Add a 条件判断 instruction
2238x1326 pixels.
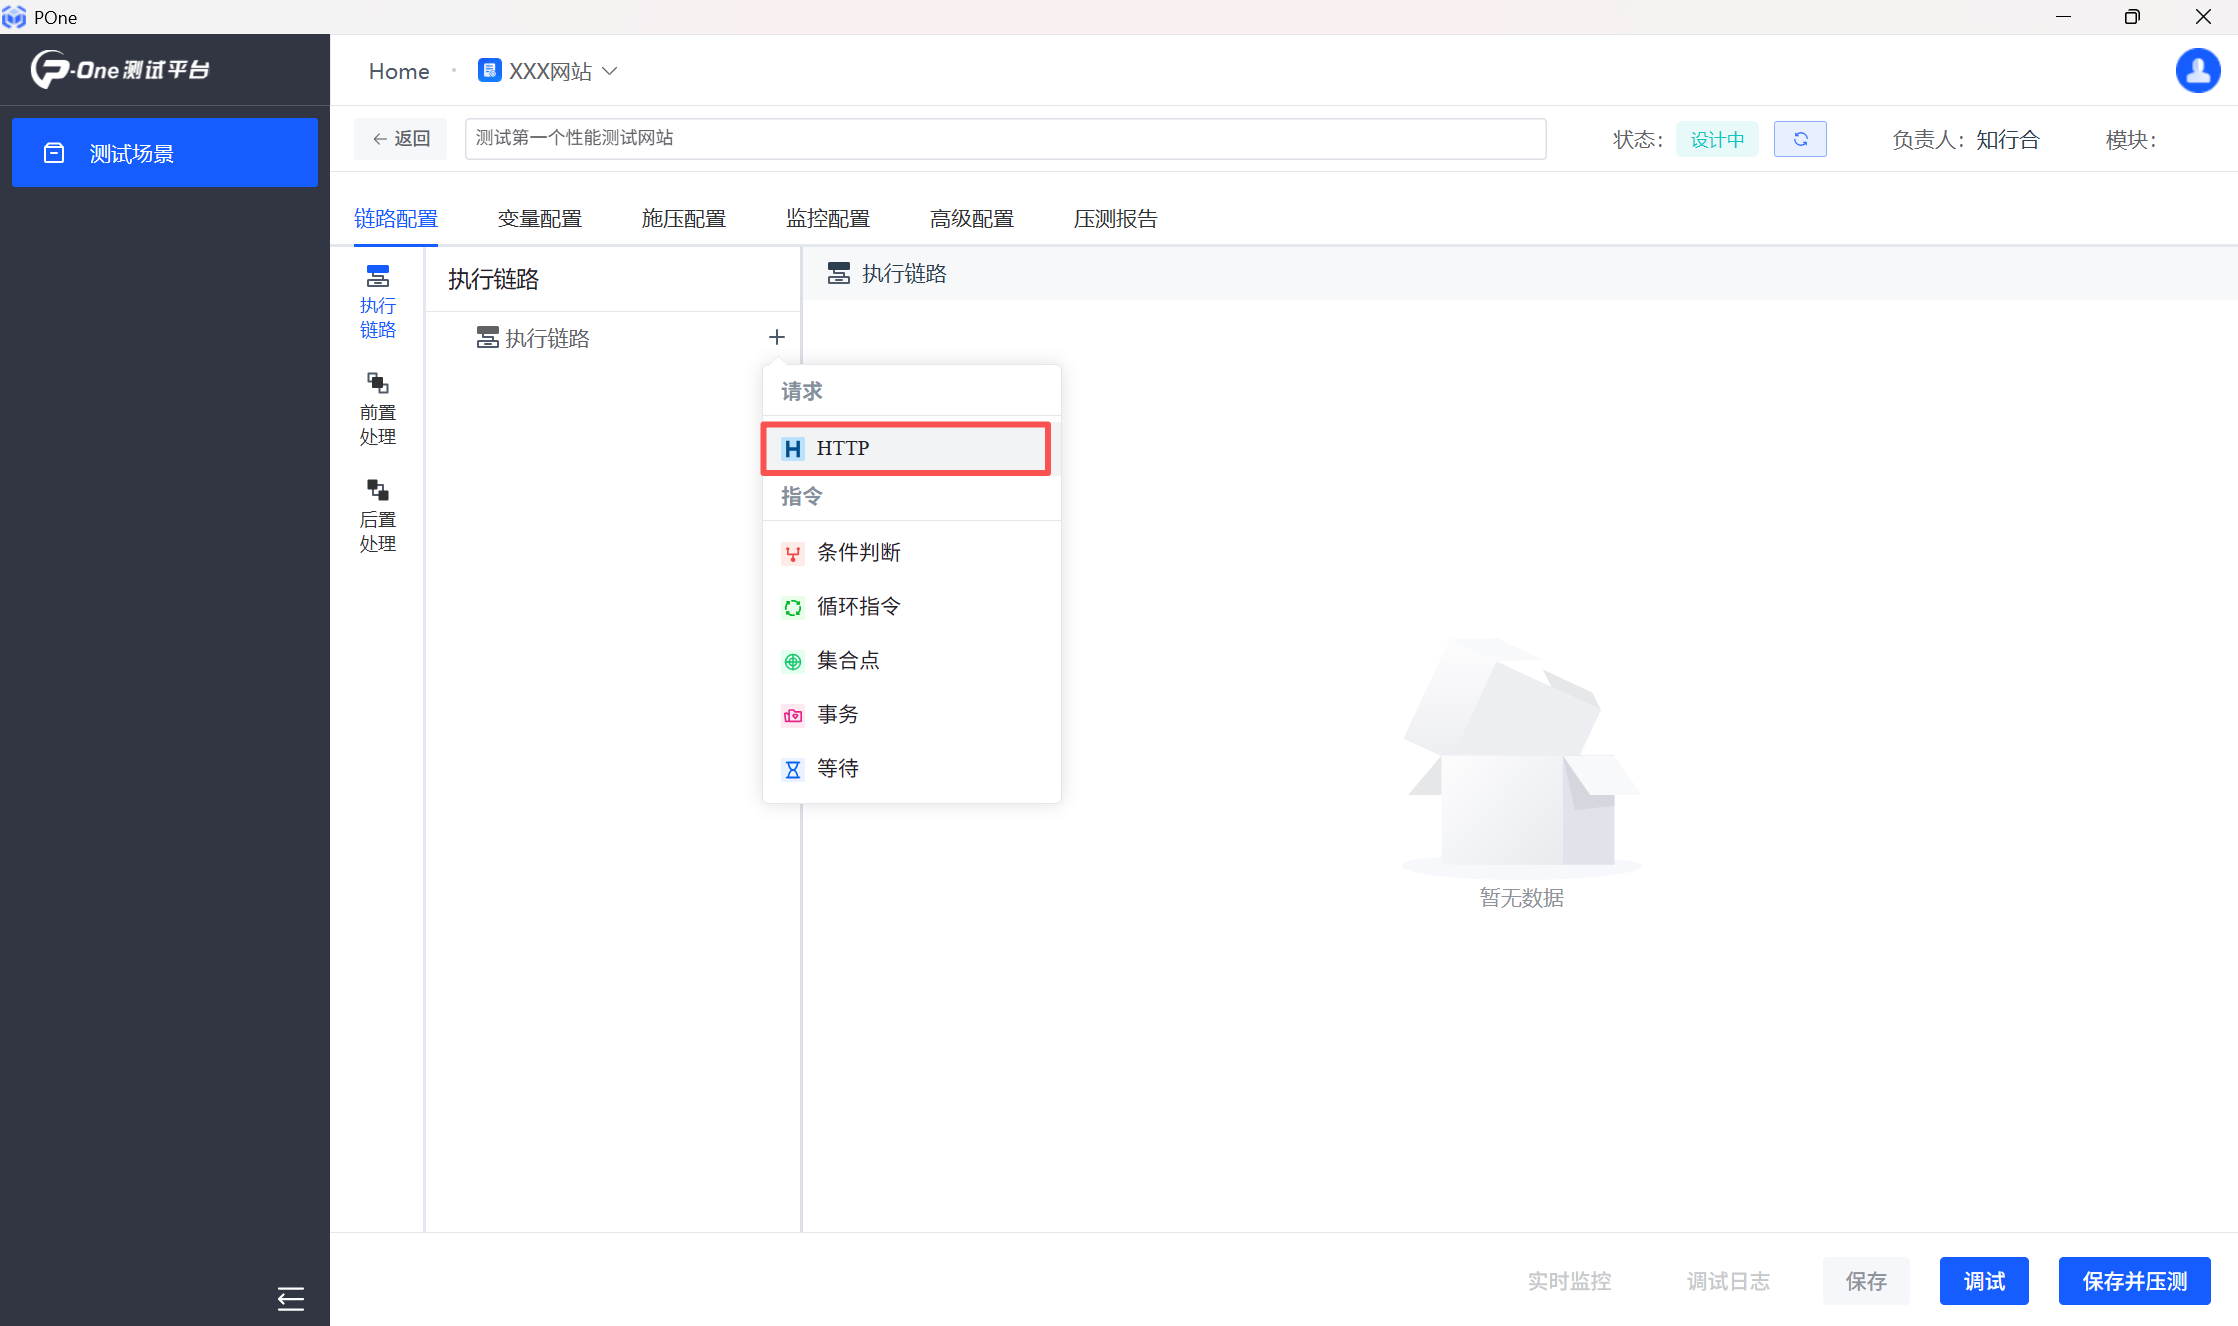[x=858, y=552]
